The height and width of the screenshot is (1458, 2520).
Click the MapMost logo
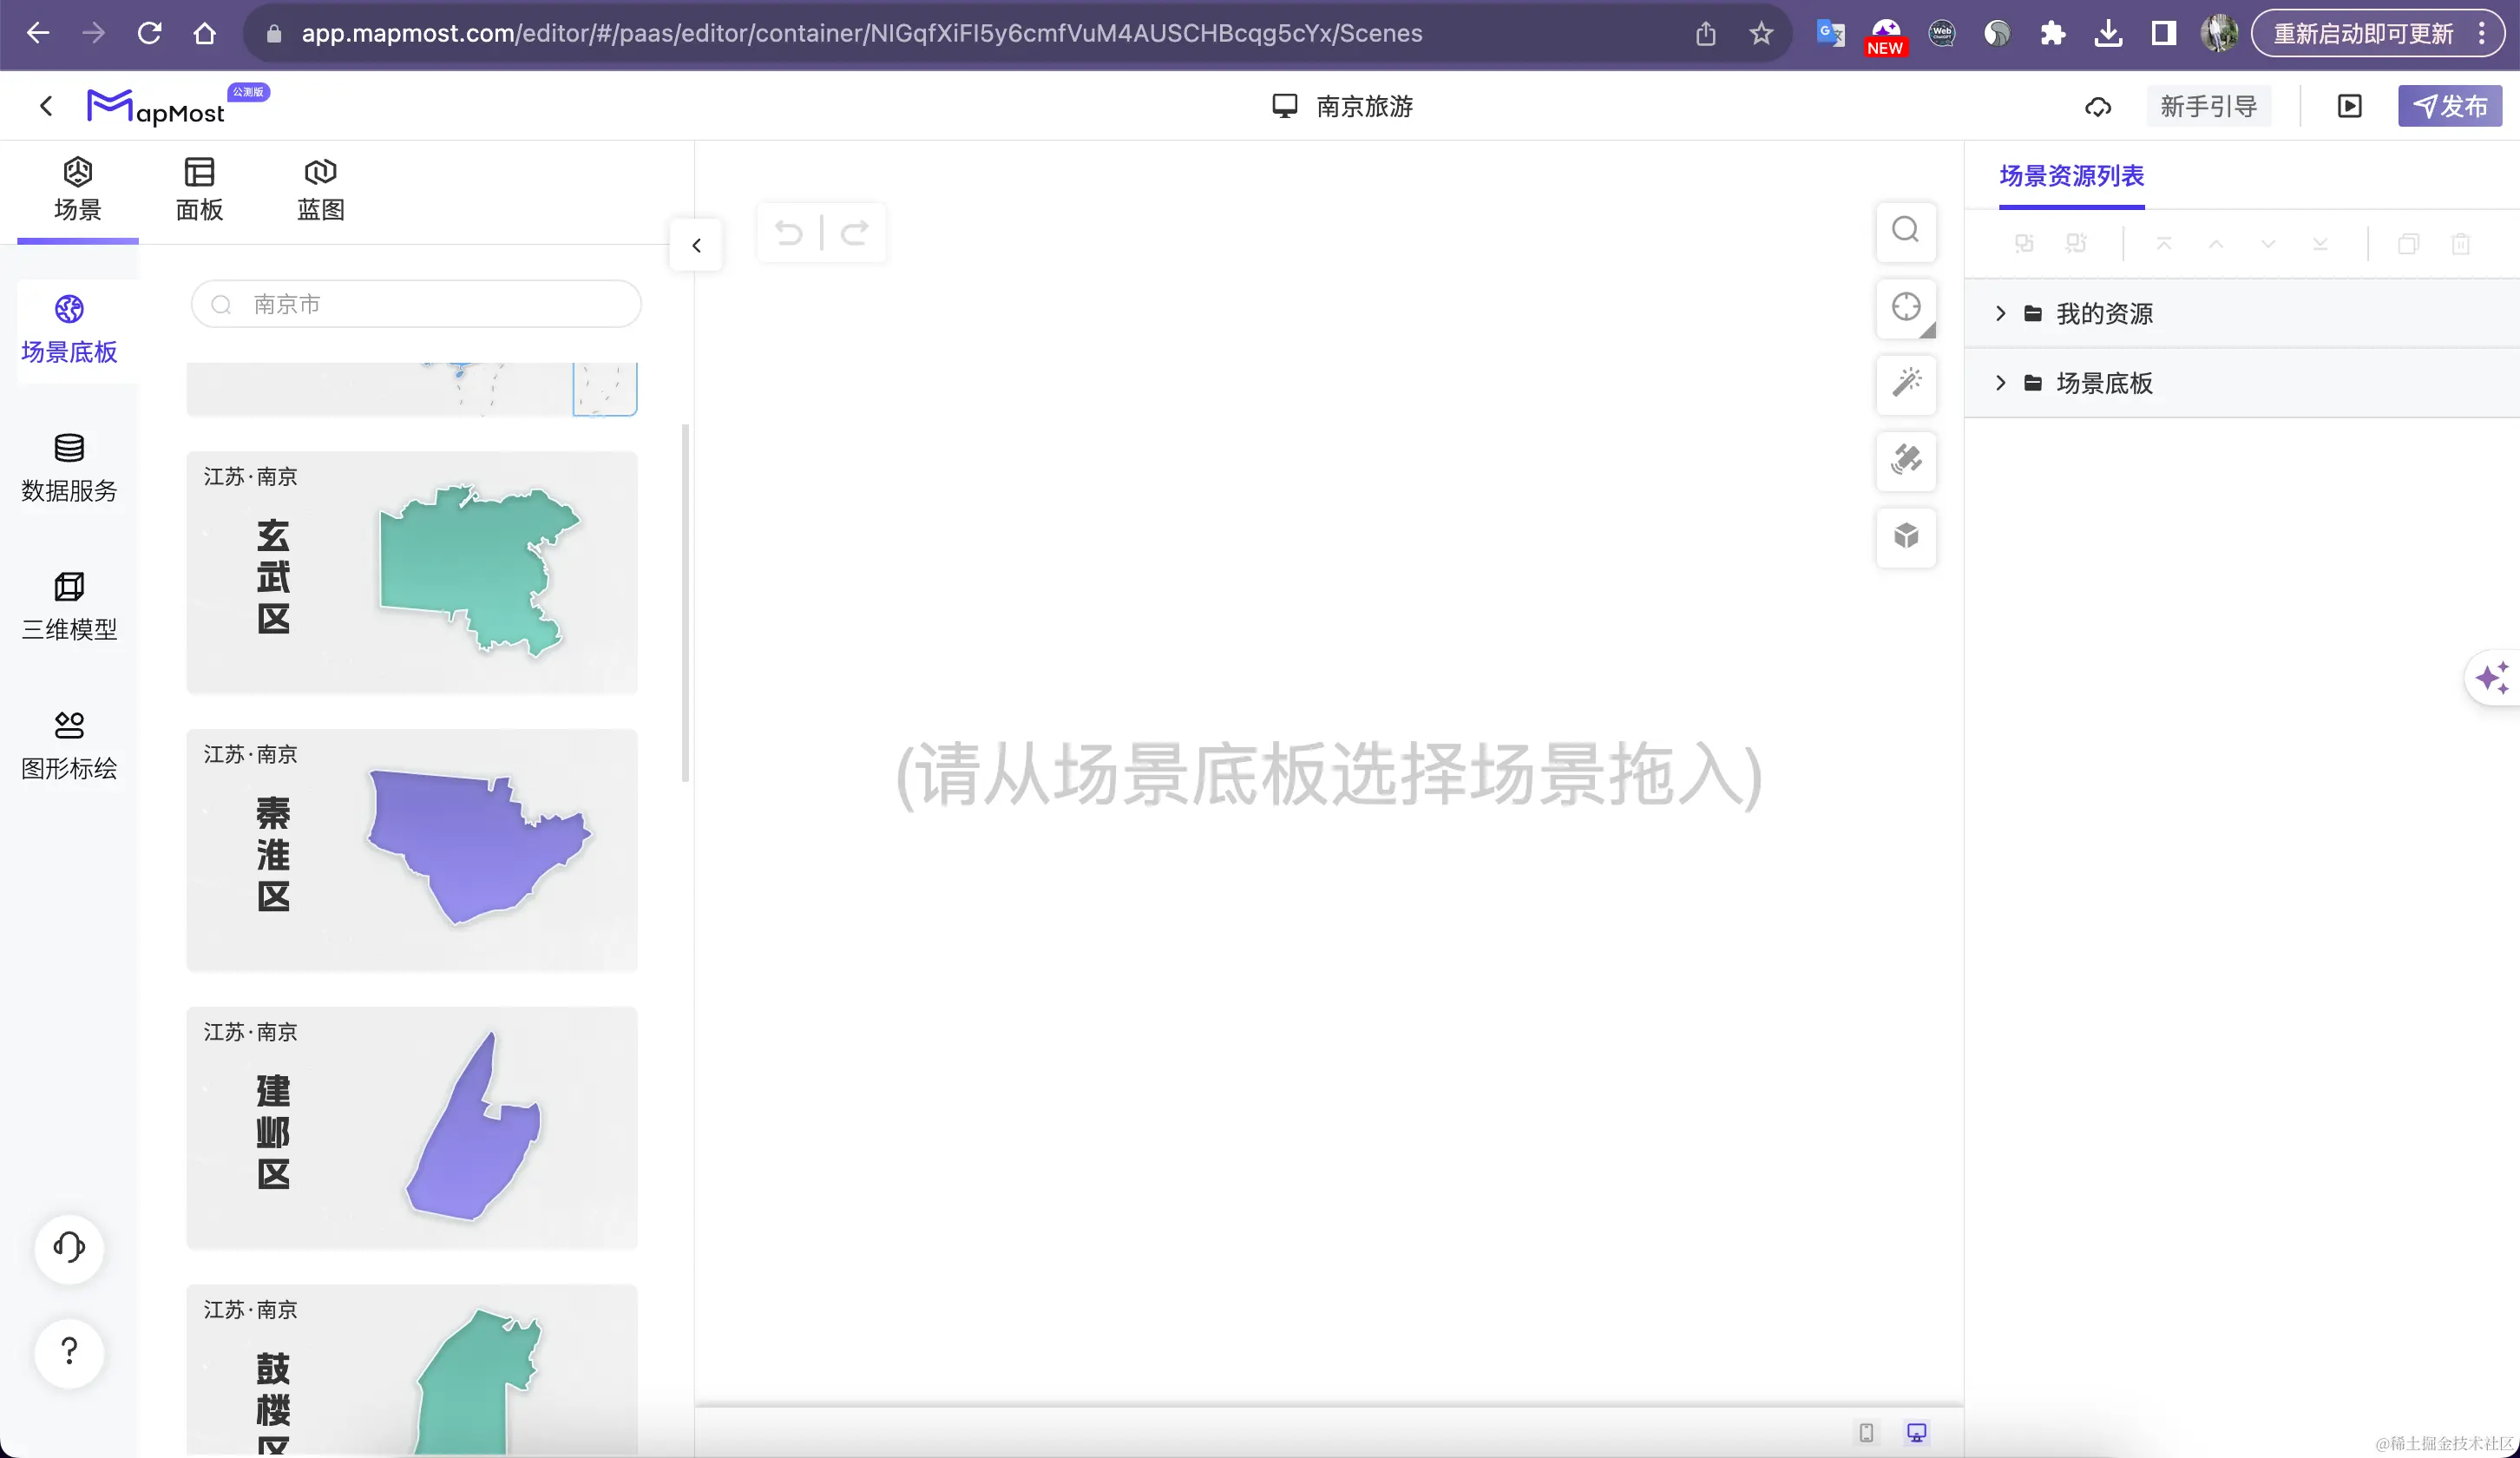[x=156, y=107]
